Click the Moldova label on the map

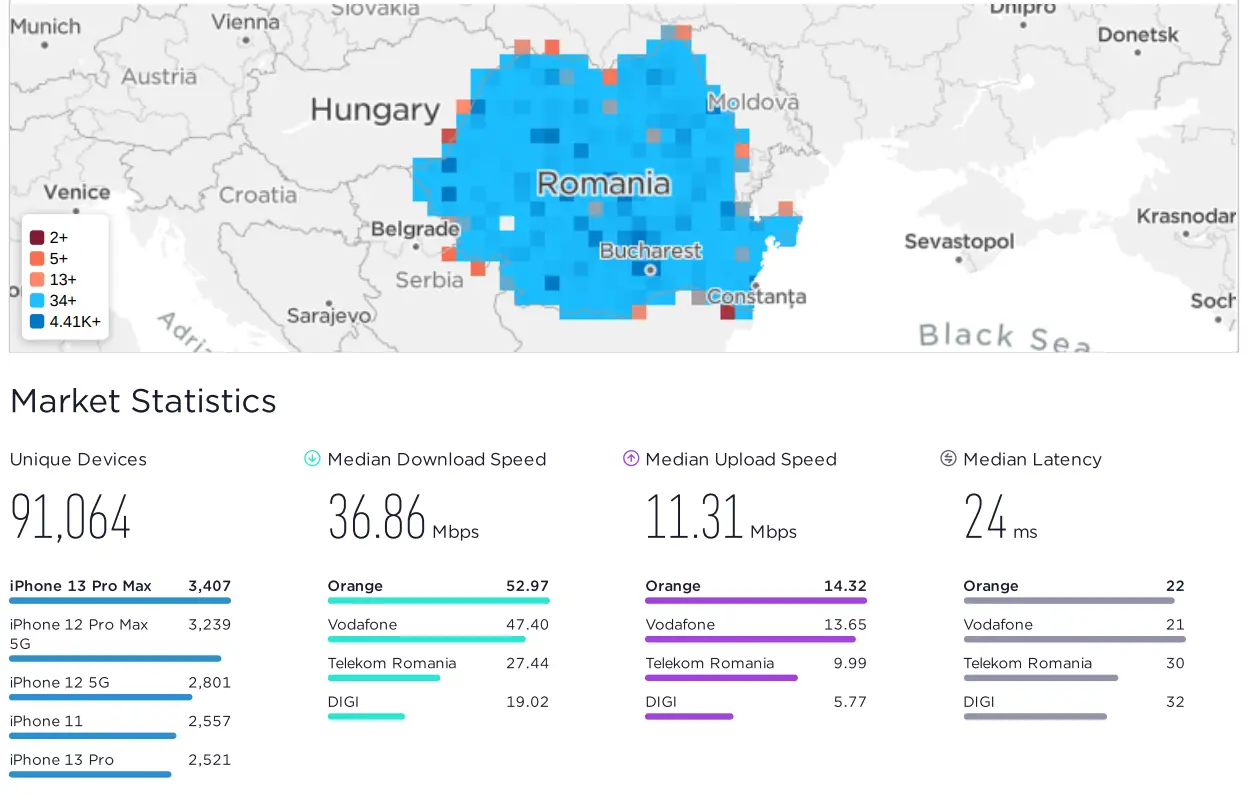753,102
